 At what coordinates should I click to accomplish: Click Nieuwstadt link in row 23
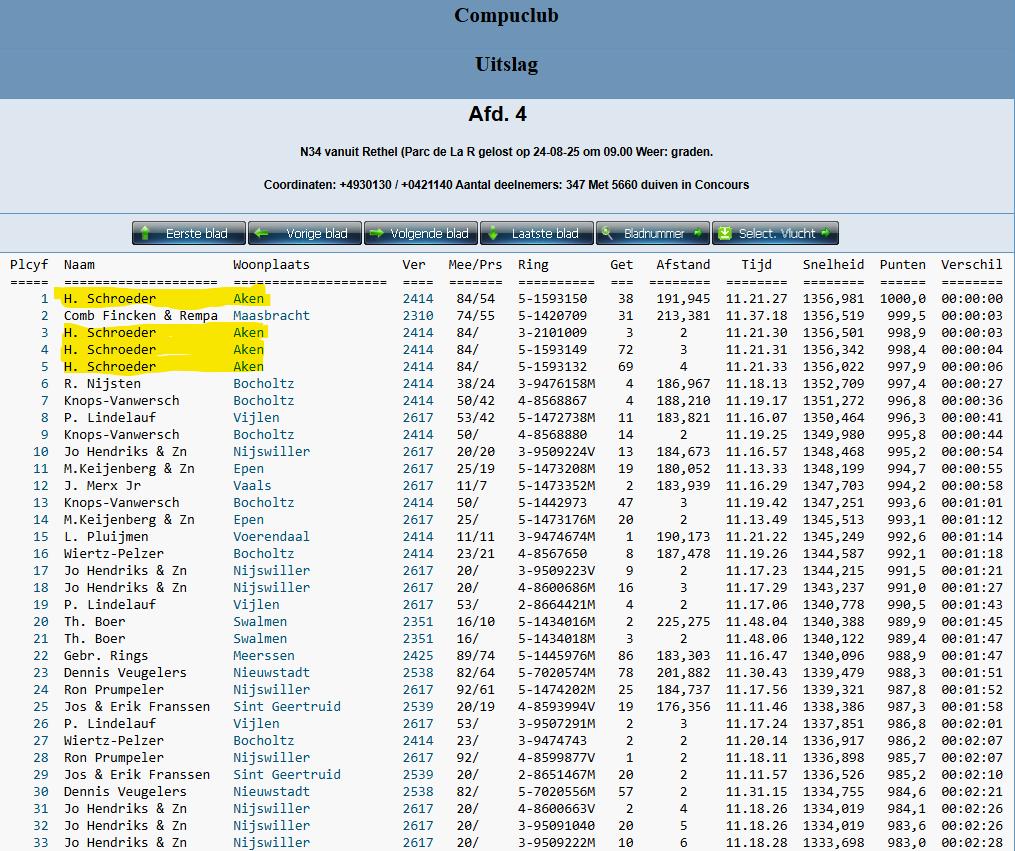click(x=271, y=673)
